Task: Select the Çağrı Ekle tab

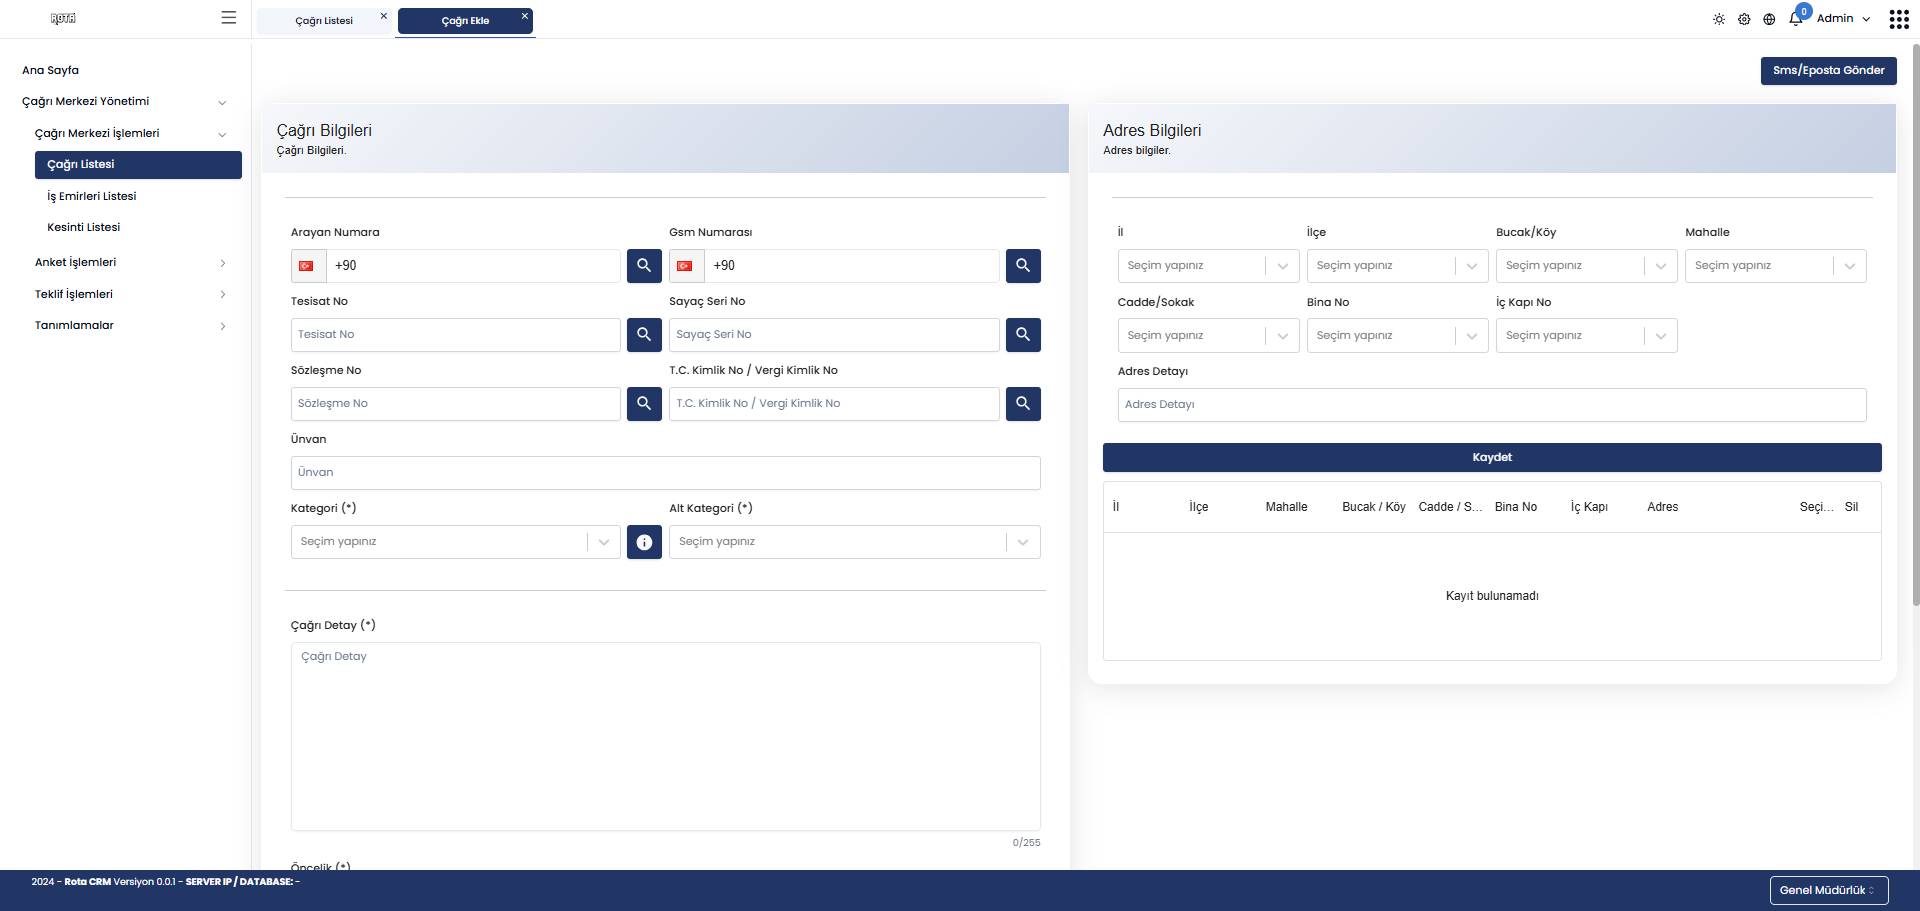Action: point(465,21)
